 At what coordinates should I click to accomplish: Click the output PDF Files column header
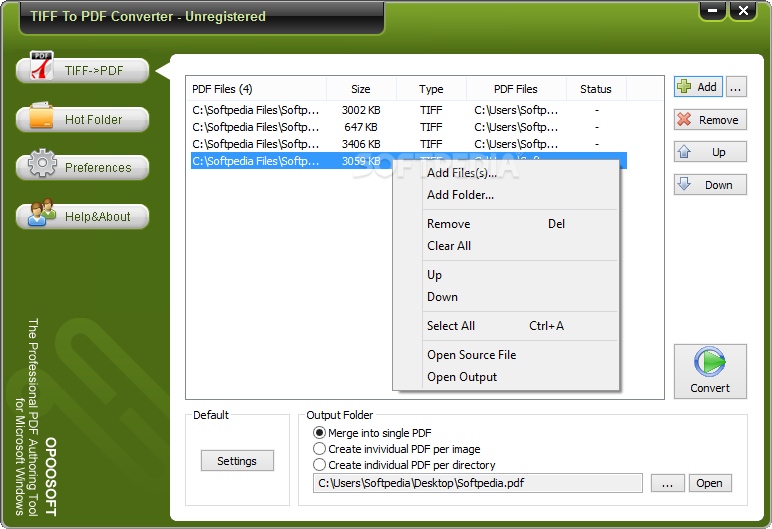point(516,89)
